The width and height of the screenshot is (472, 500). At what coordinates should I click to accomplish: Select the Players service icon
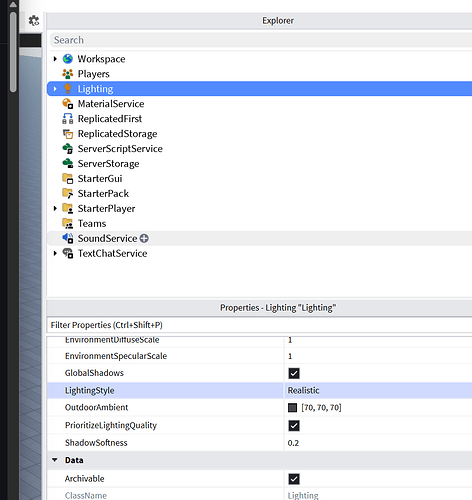pos(68,74)
